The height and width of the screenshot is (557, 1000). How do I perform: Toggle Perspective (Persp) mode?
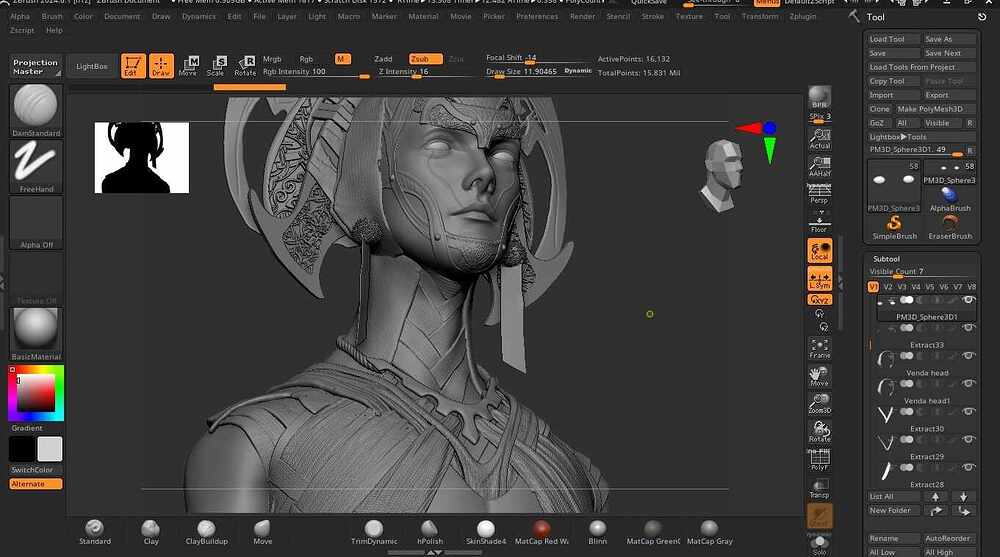820,194
